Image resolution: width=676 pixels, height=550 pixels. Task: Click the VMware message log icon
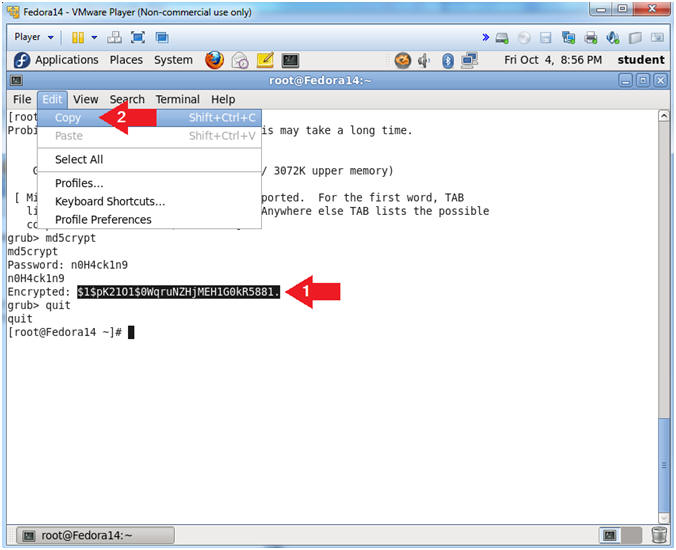(x=657, y=38)
